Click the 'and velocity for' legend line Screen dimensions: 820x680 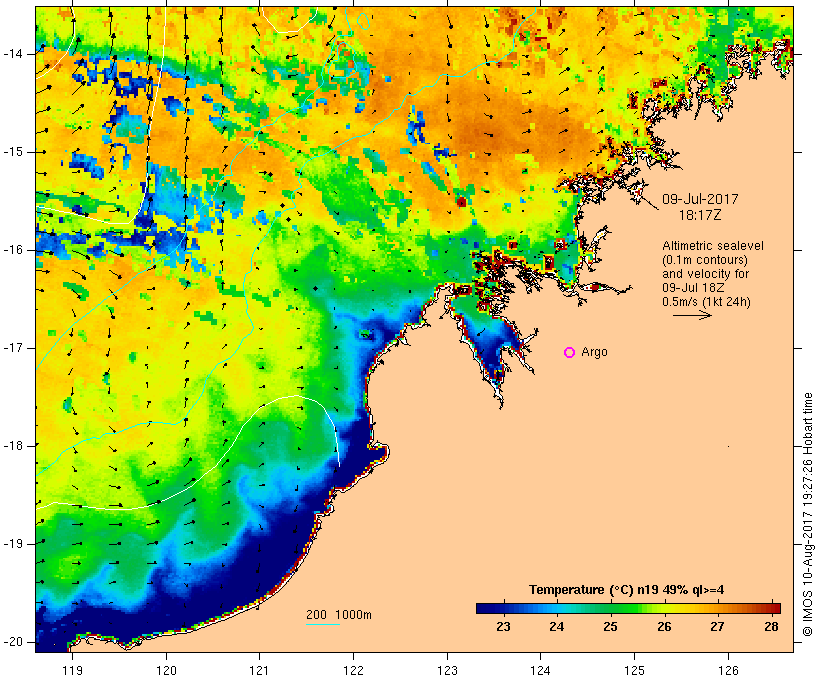click(x=705, y=274)
